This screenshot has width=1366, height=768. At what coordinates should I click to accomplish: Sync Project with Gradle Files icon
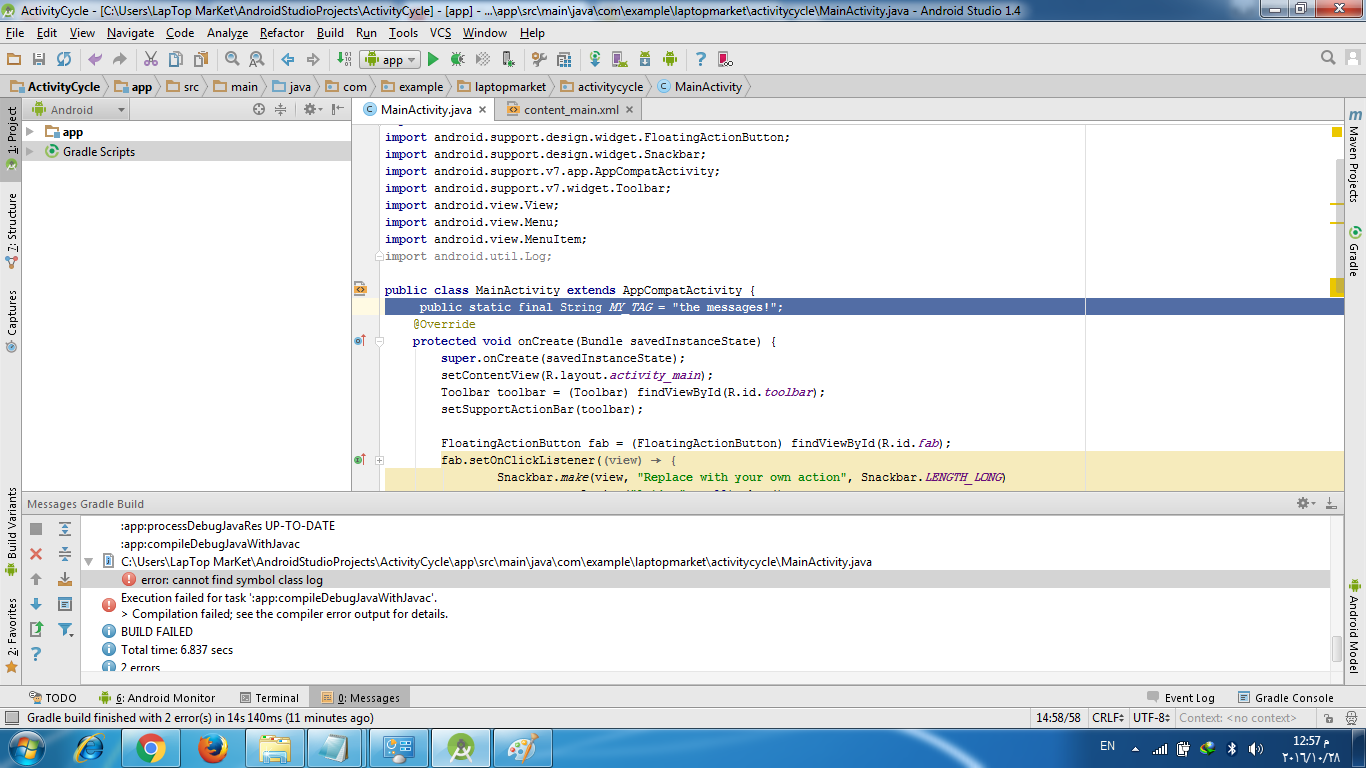(595, 59)
